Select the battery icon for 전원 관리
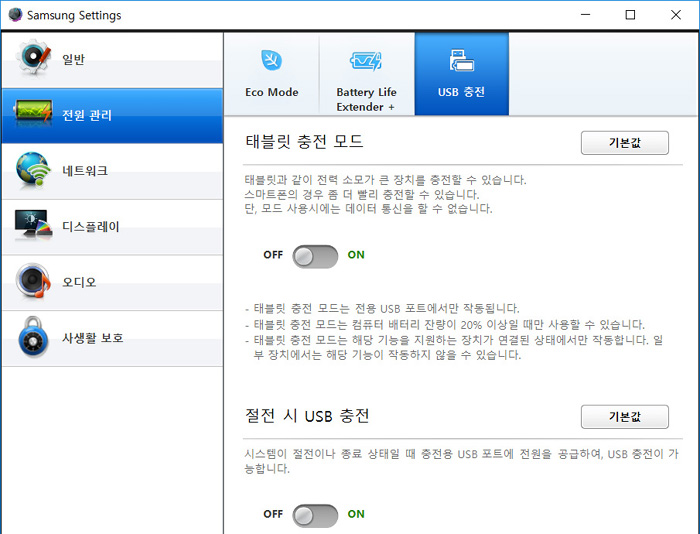The image size is (700, 534). coord(33,115)
